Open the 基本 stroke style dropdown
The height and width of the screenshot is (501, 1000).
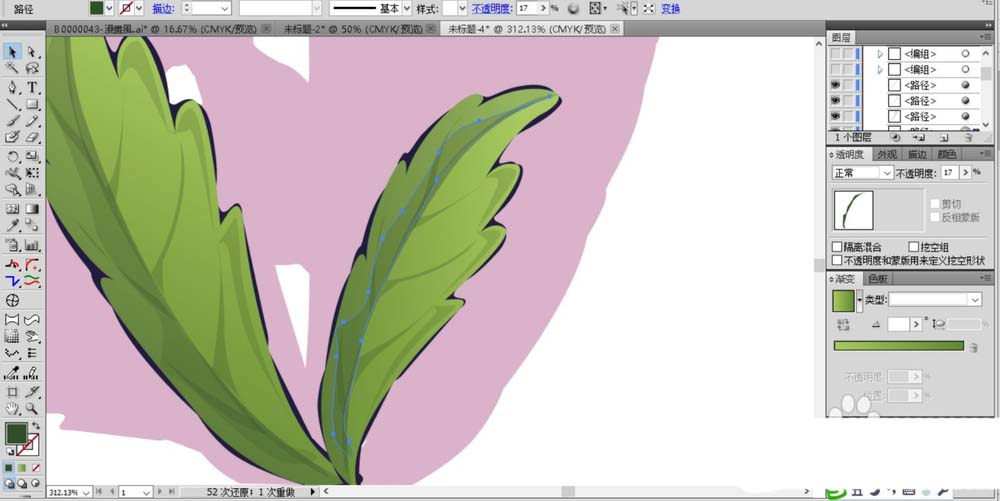tap(407, 8)
